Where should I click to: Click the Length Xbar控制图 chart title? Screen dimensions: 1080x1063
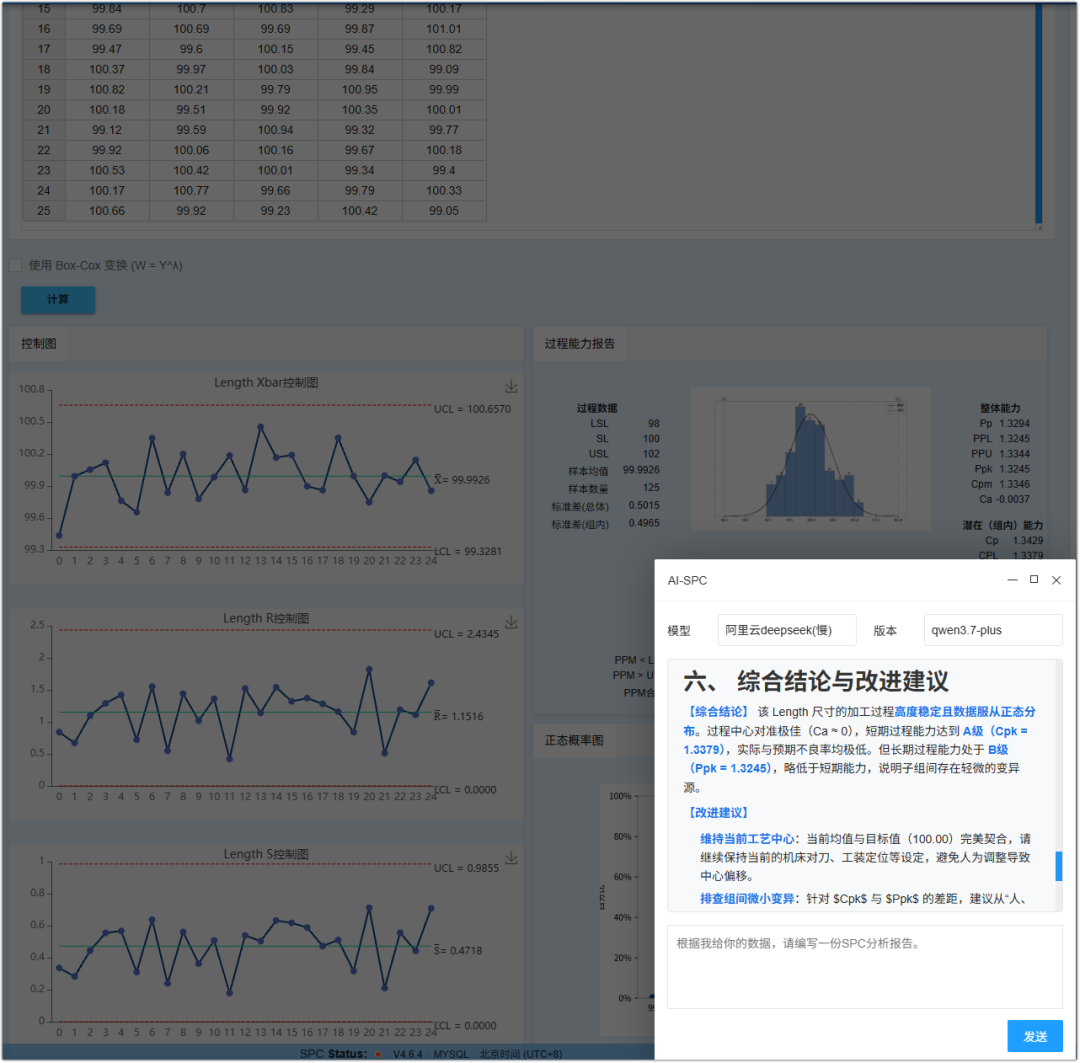click(x=266, y=382)
